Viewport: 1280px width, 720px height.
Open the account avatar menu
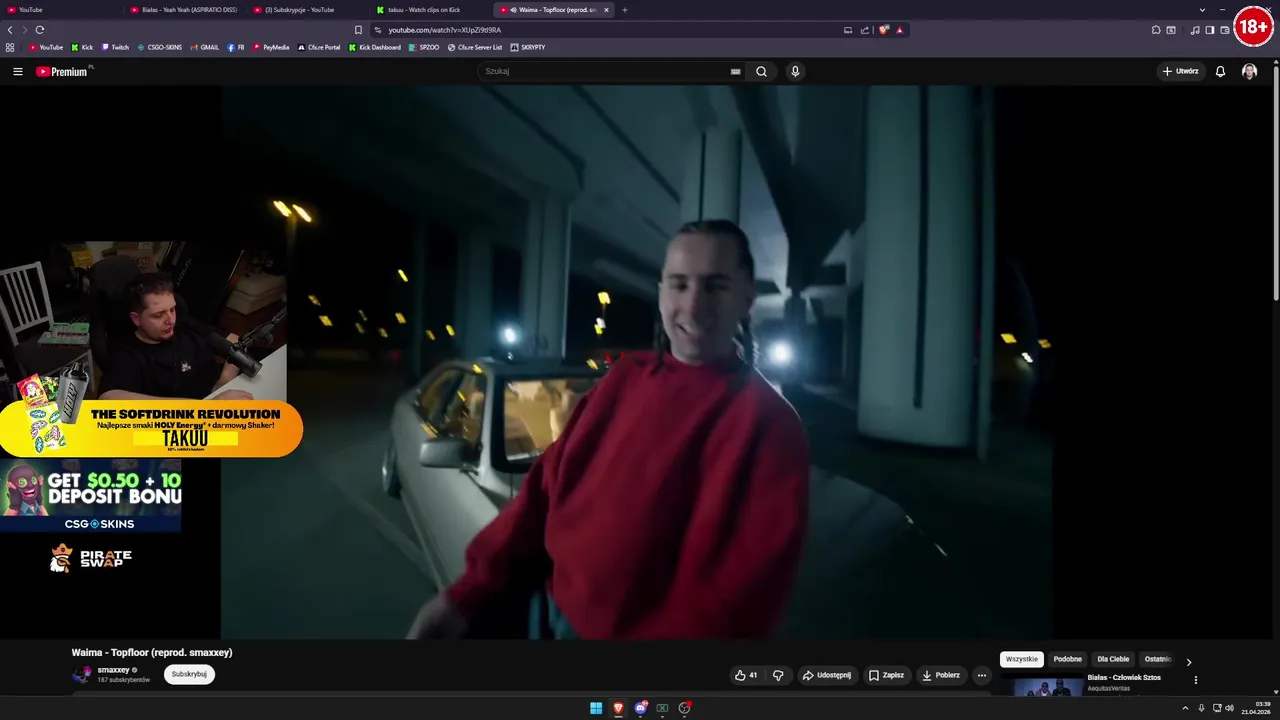tap(1249, 71)
